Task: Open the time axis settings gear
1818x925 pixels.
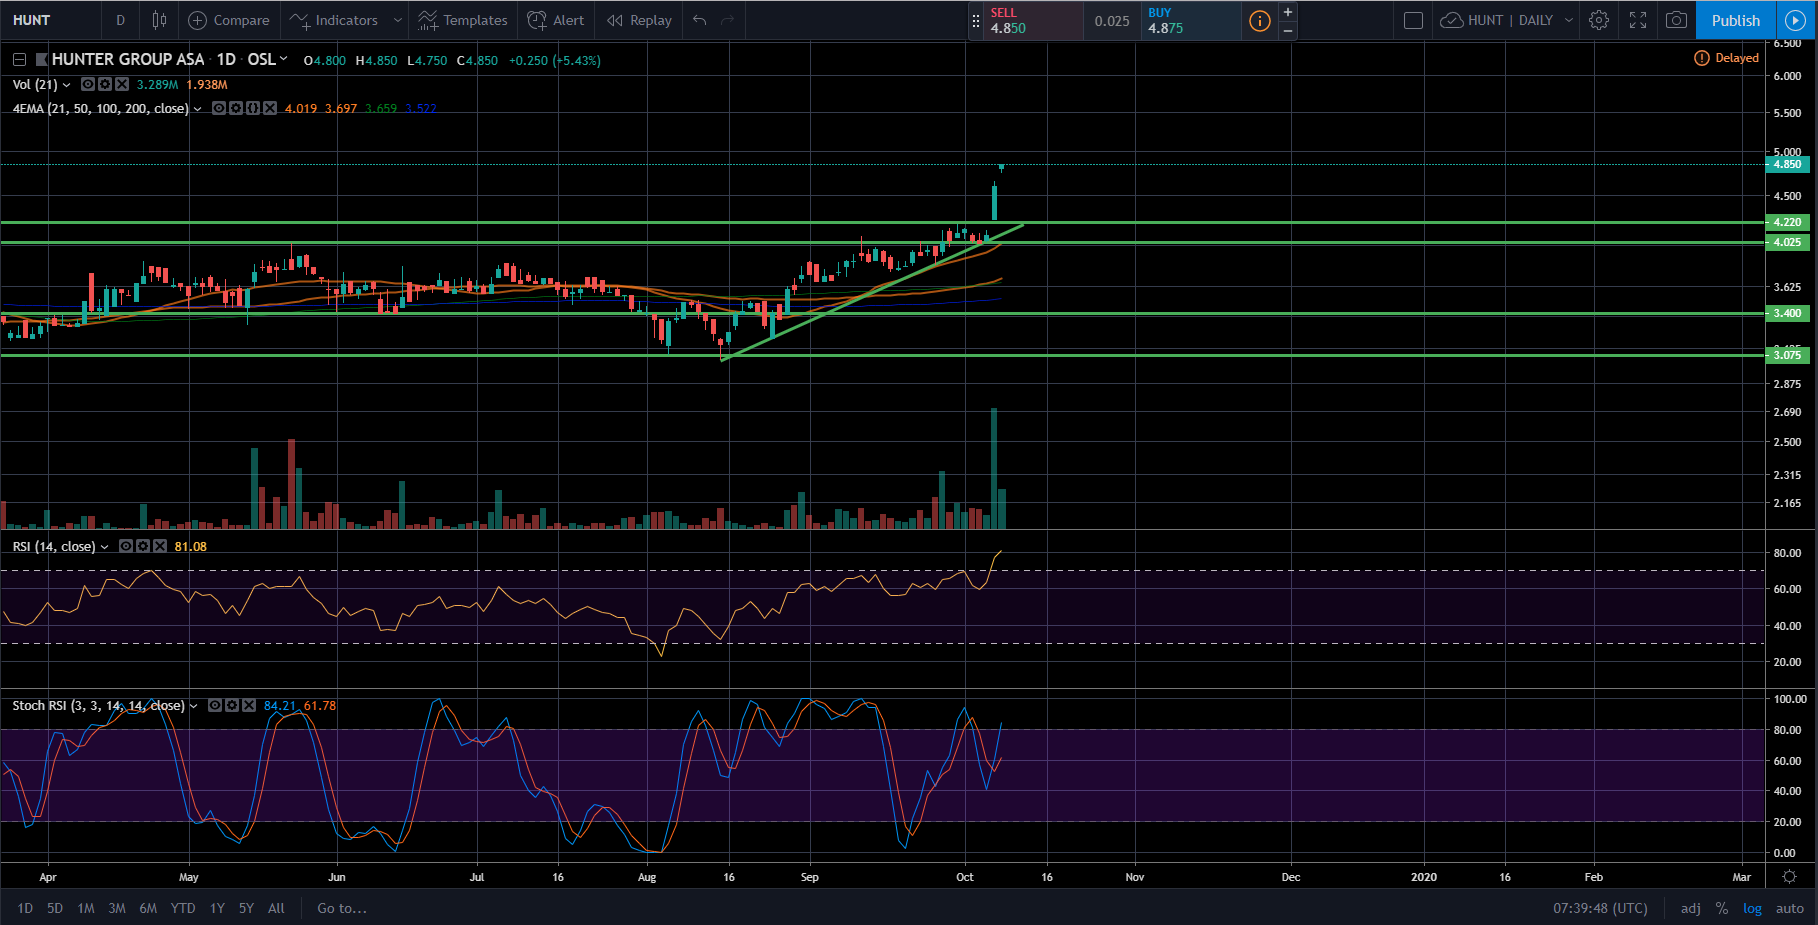Action: 1790,877
